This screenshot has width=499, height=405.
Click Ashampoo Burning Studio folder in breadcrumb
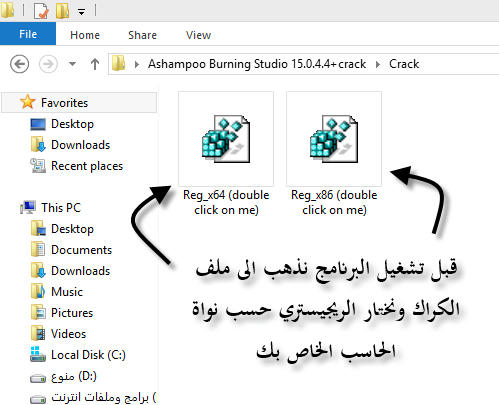[x=257, y=64]
